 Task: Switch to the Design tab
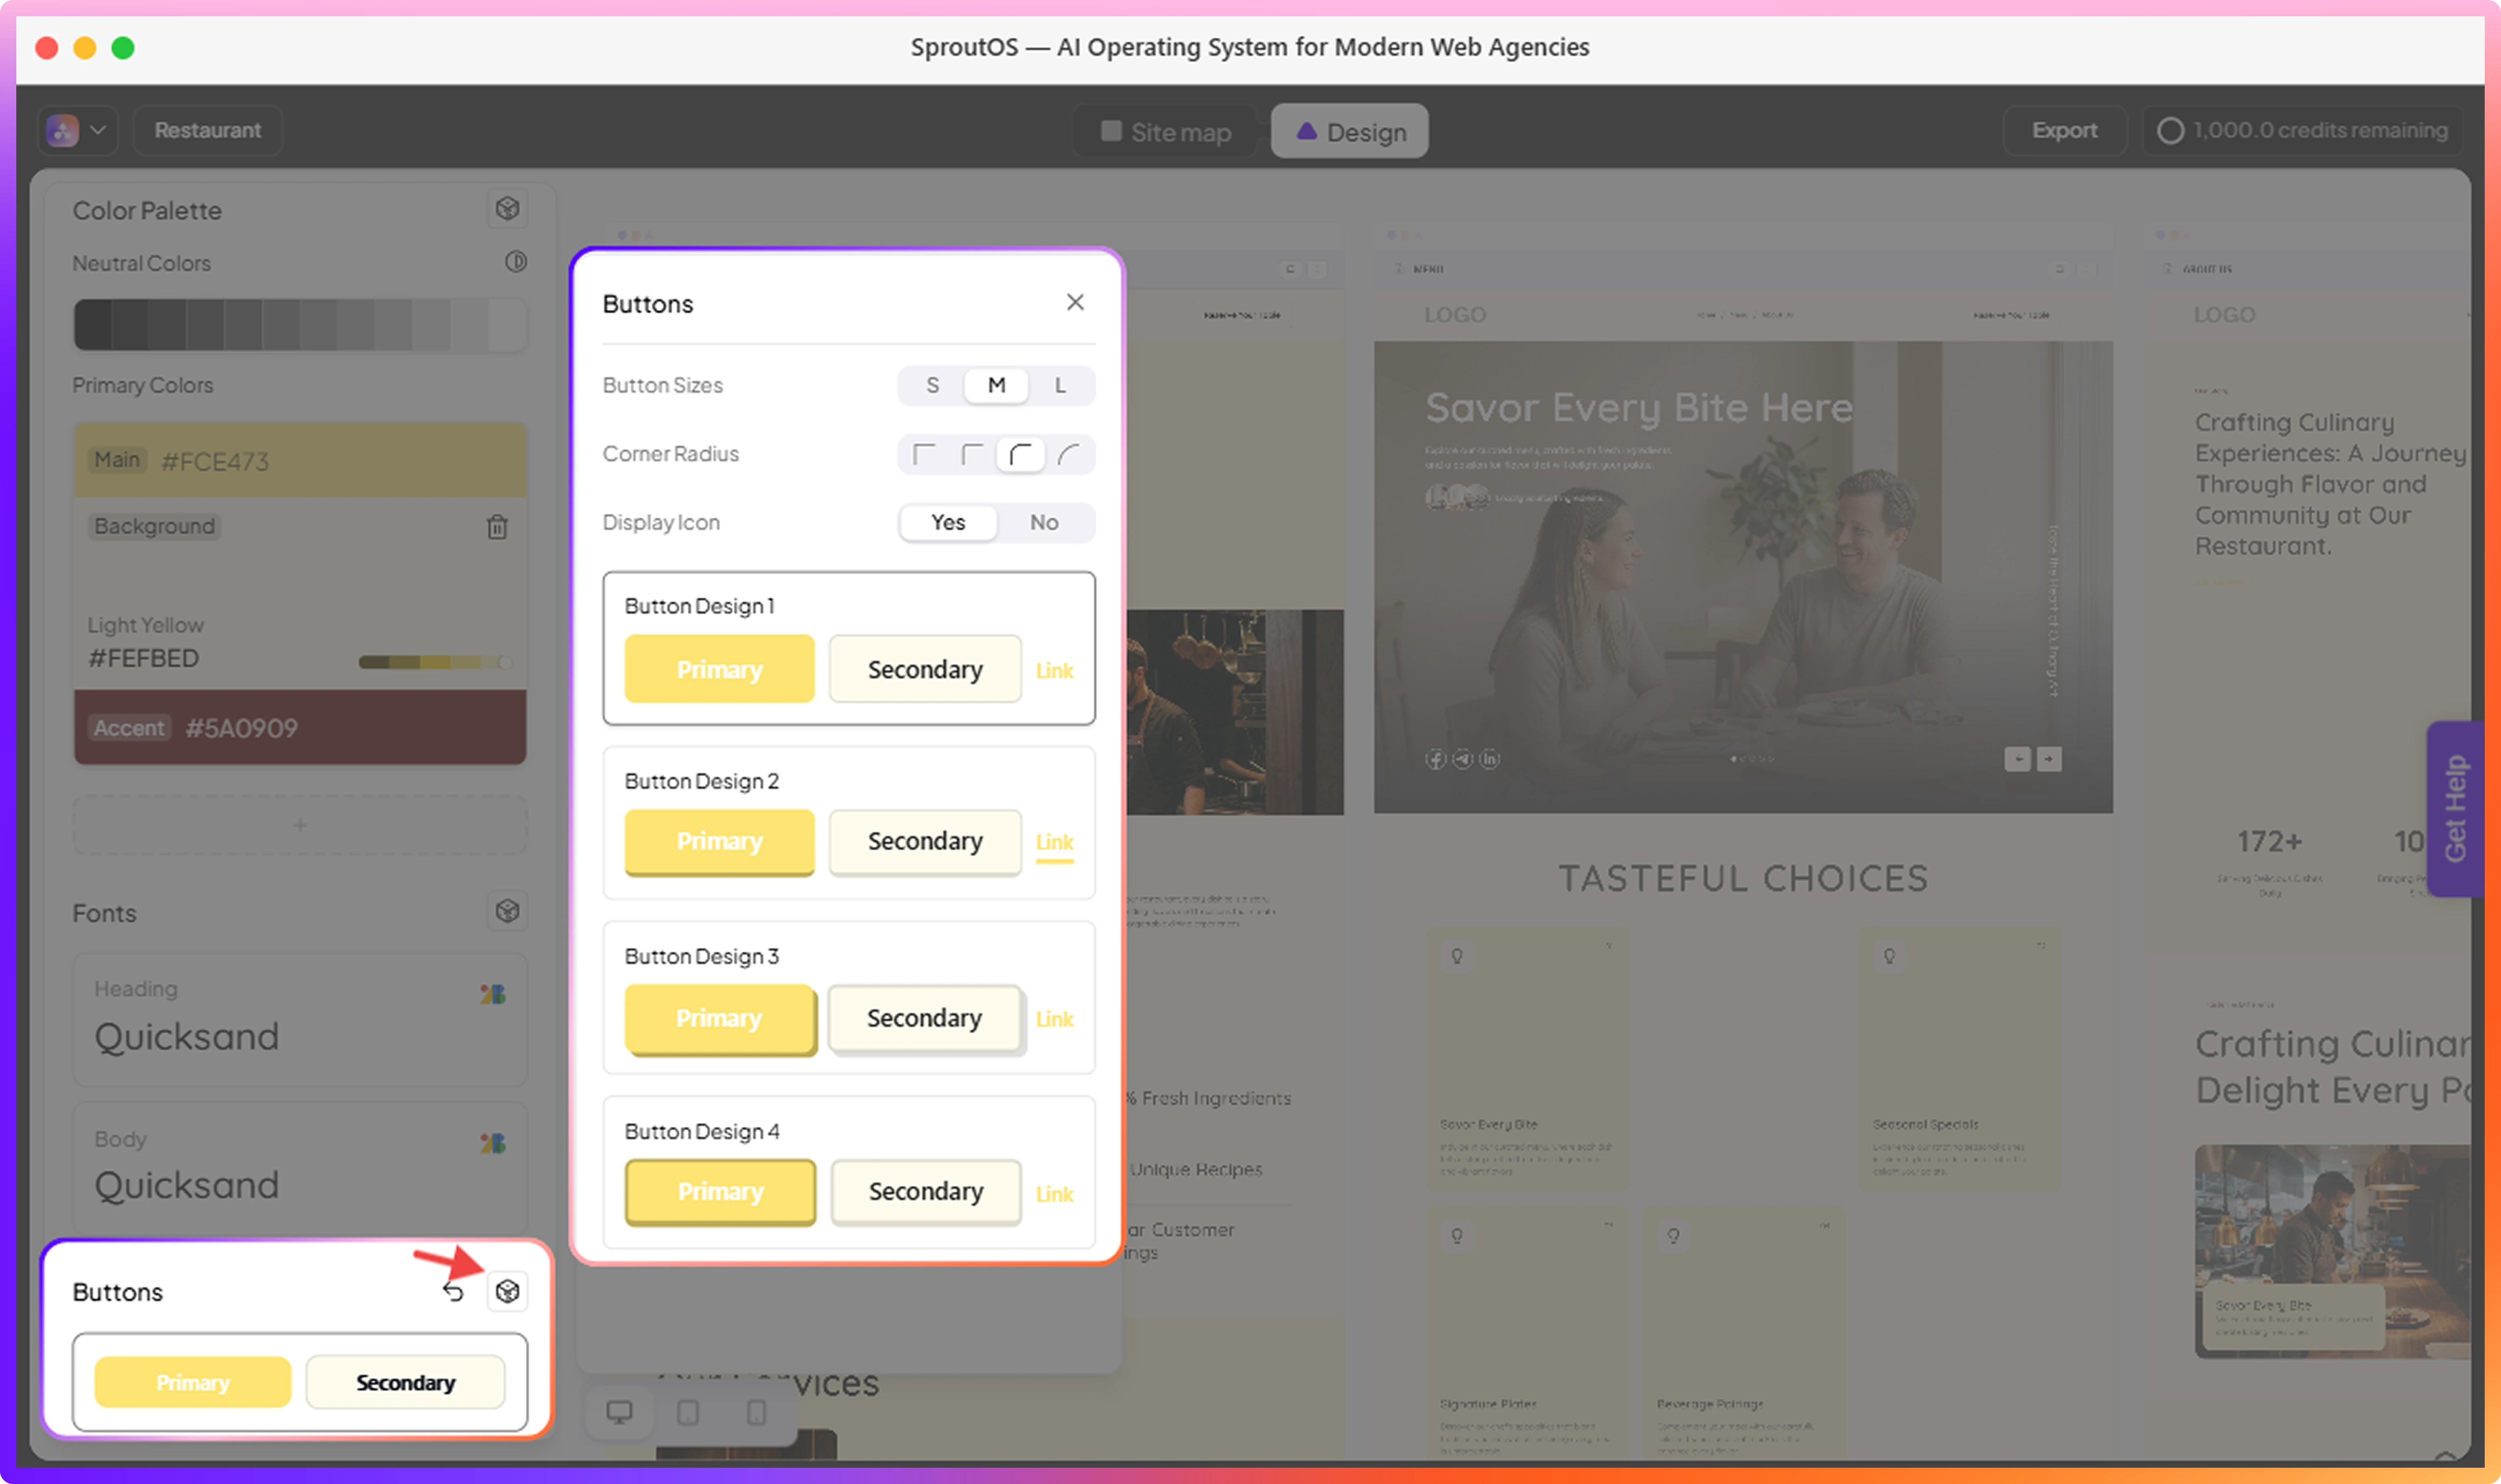point(1350,132)
